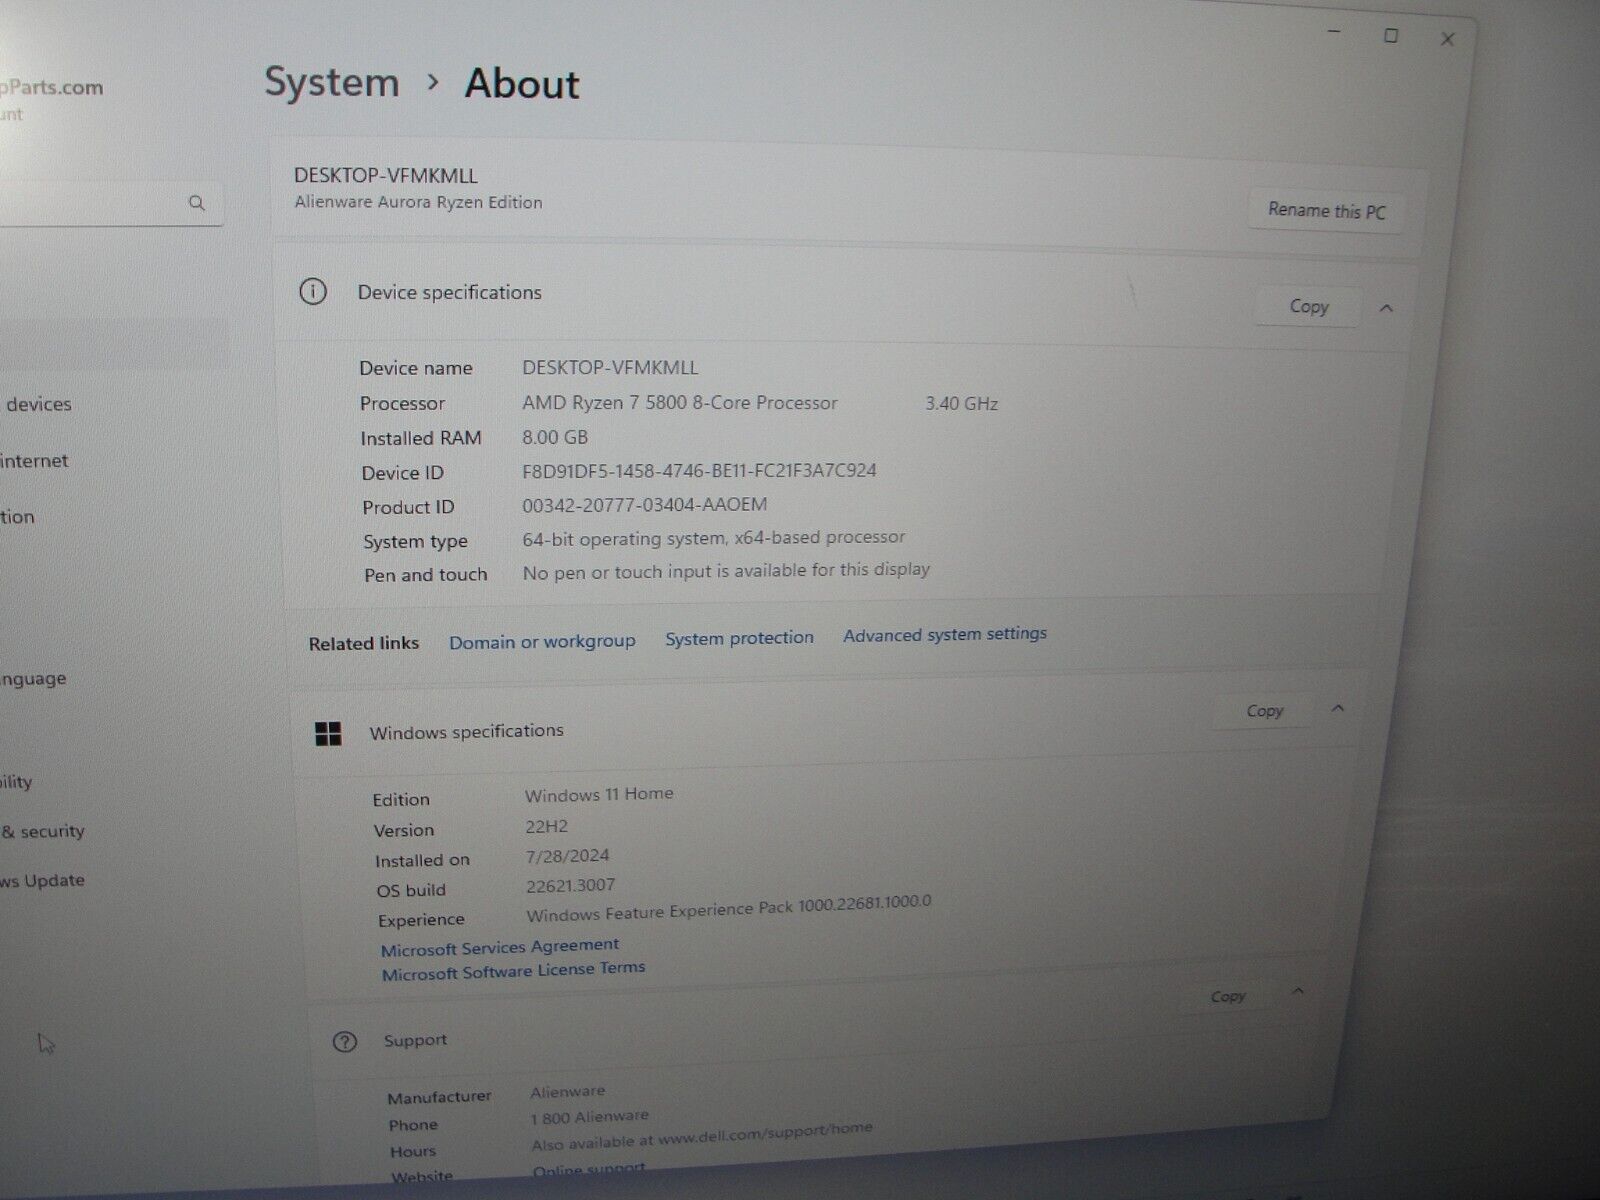Collapse the Support section
Screen dimensions: 1600x1200
coord(1298,991)
